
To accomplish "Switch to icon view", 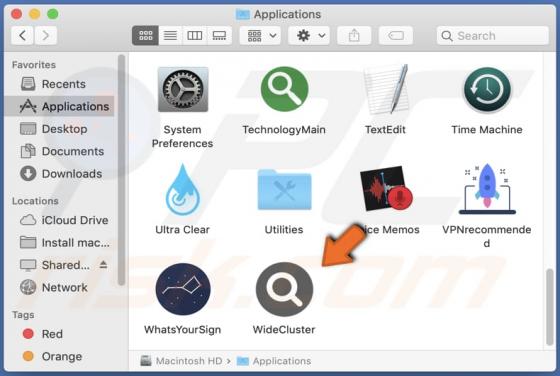I will 145,35.
